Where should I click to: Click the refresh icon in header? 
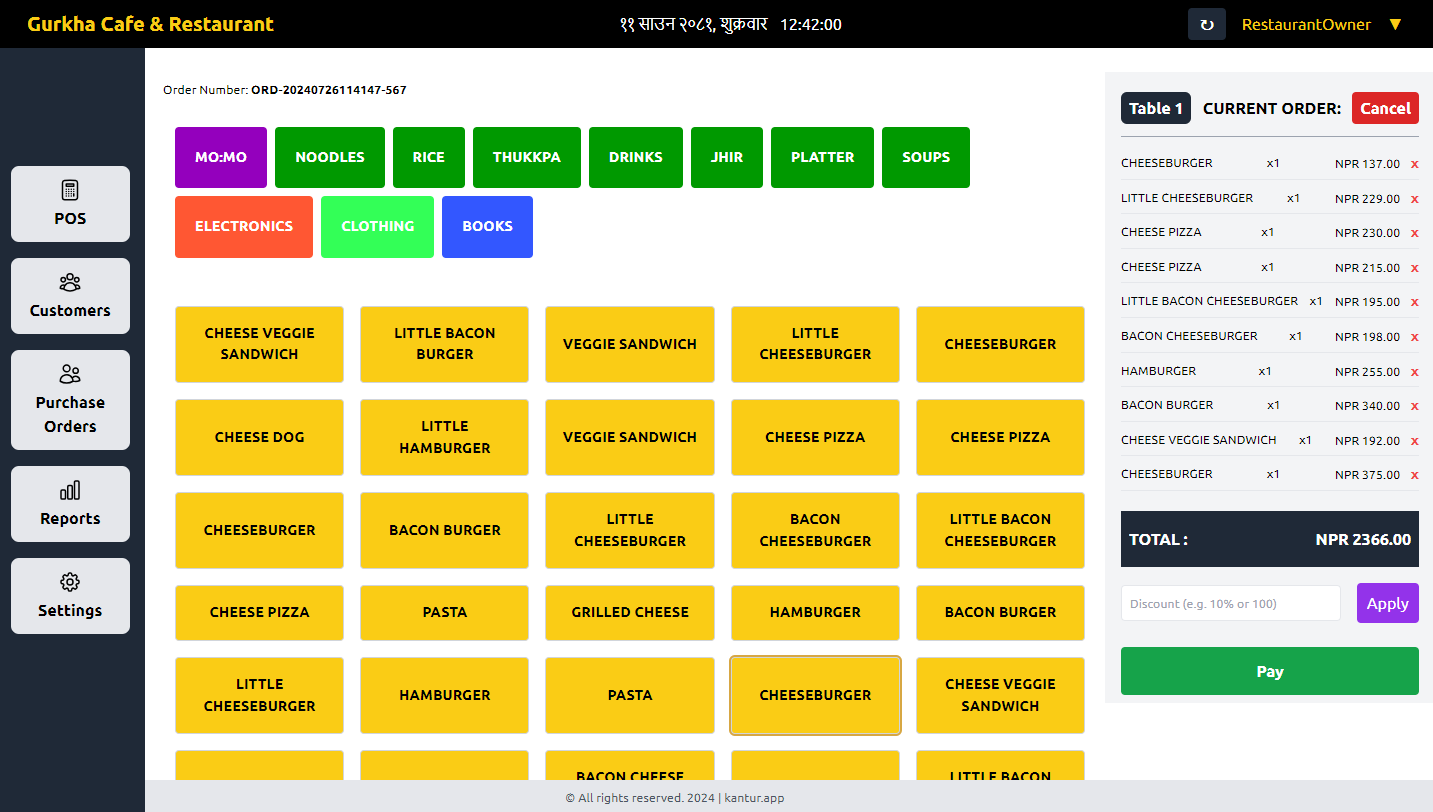pos(1207,24)
